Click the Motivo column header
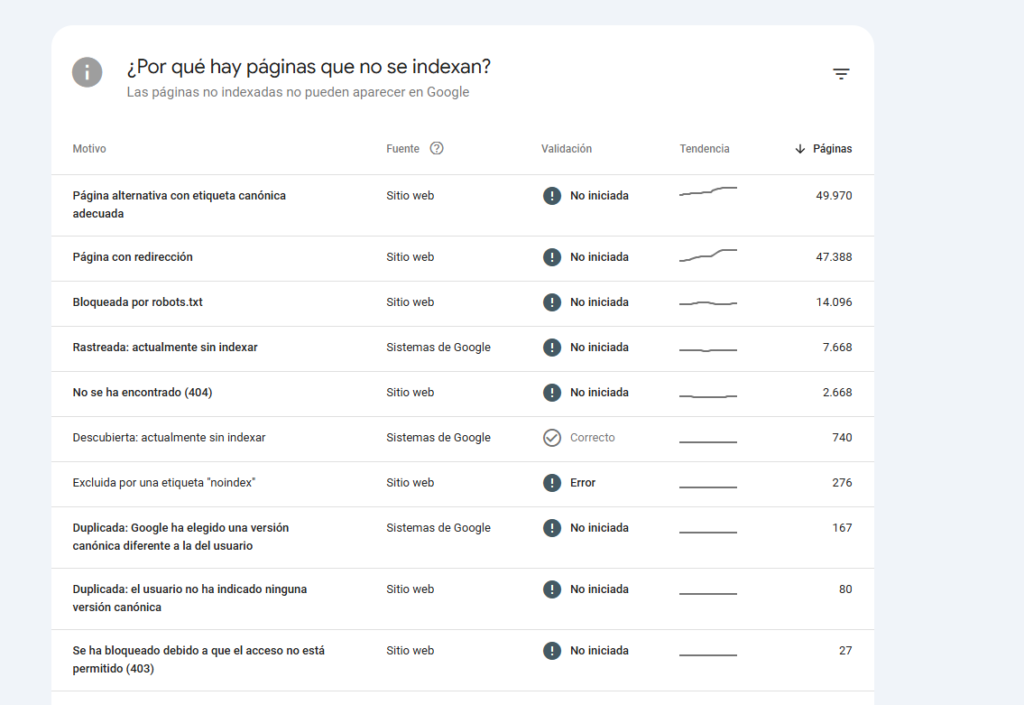The width and height of the screenshot is (1024, 705). pyautogui.click(x=89, y=149)
